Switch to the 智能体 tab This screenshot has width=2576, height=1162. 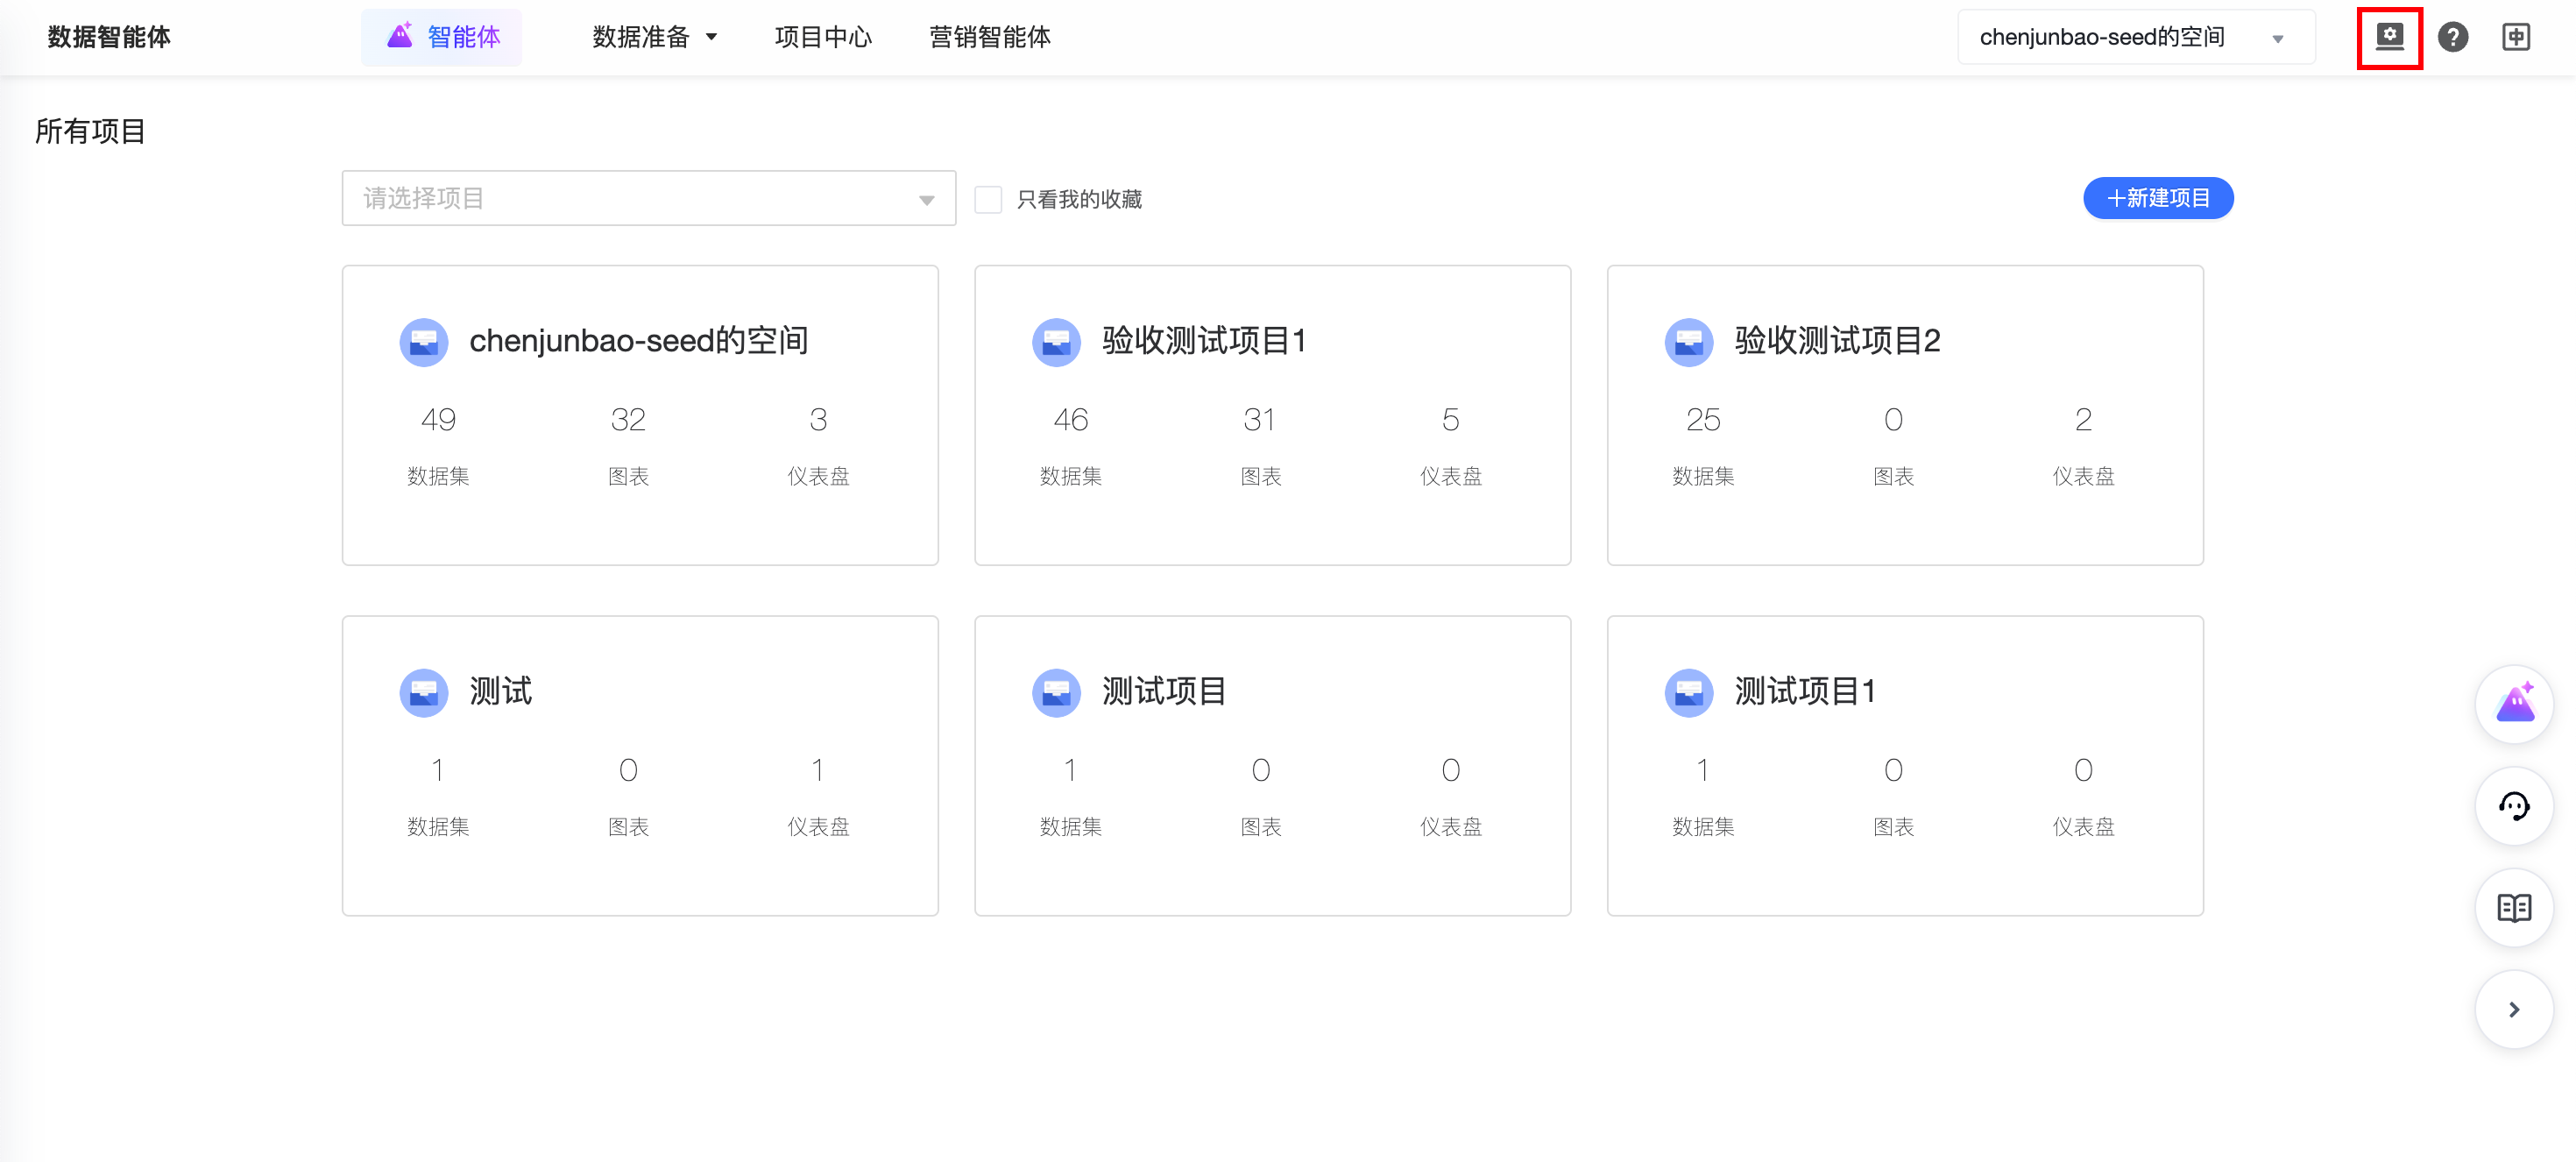click(442, 37)
